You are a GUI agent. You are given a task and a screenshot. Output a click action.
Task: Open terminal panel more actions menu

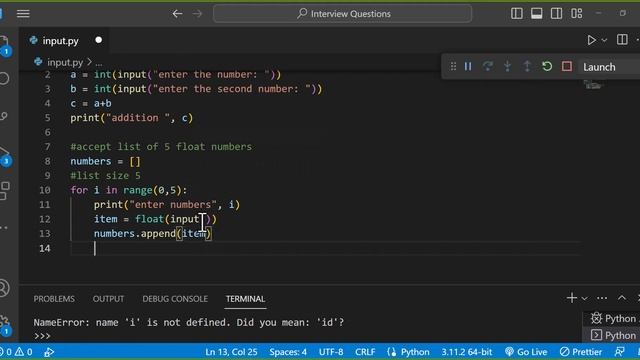coord(602,298)
